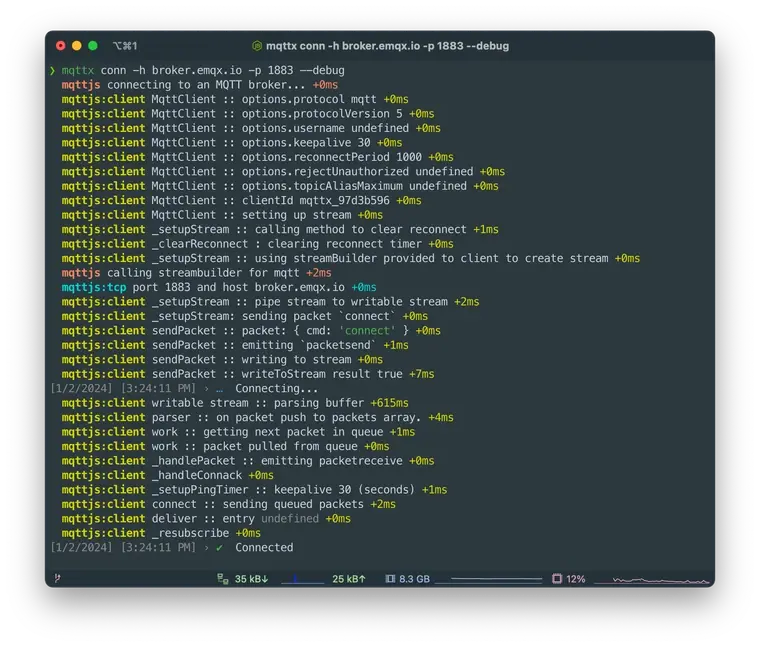Click the deliver :: entry undefined line

click(206, 519)
